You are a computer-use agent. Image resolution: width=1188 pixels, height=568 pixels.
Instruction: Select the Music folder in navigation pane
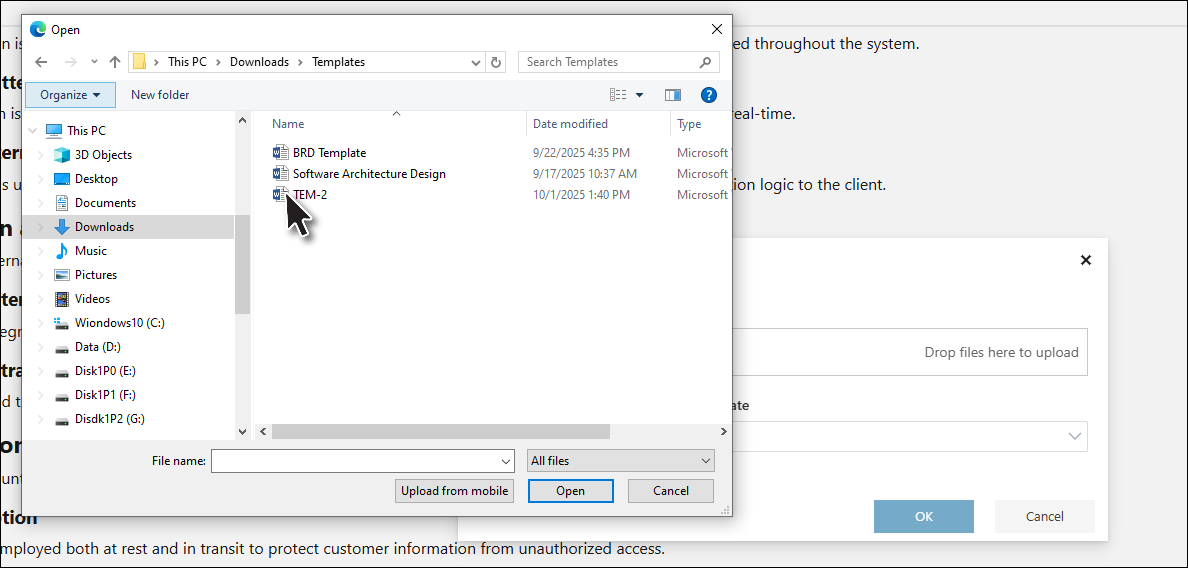[x=90, y=251]
